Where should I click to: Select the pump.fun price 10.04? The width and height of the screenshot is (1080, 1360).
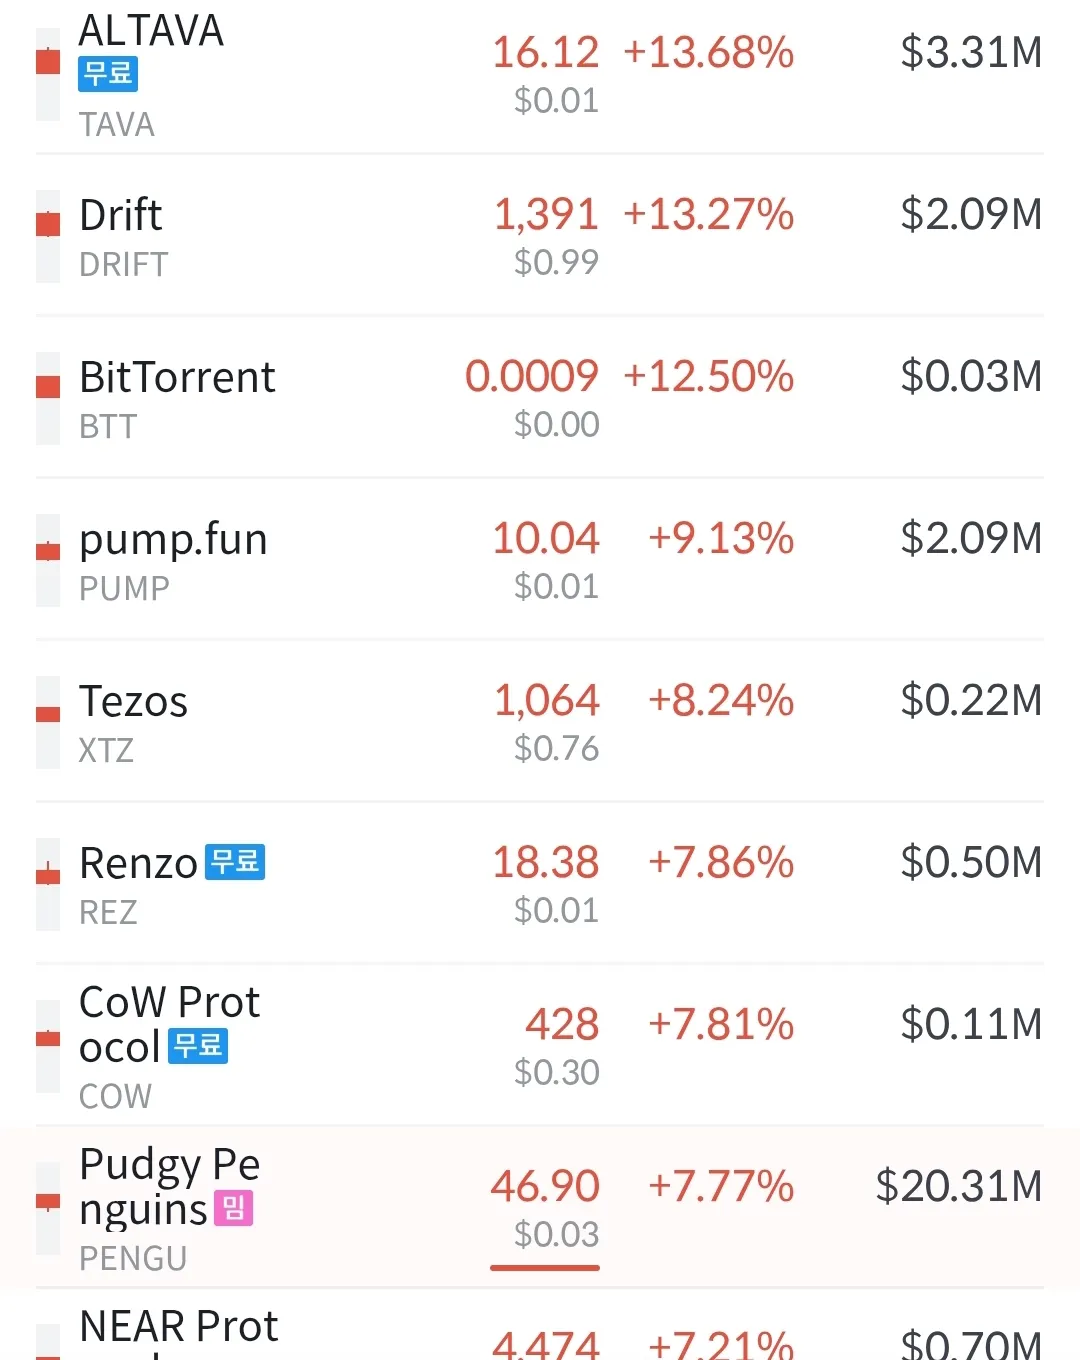point(546,539)
